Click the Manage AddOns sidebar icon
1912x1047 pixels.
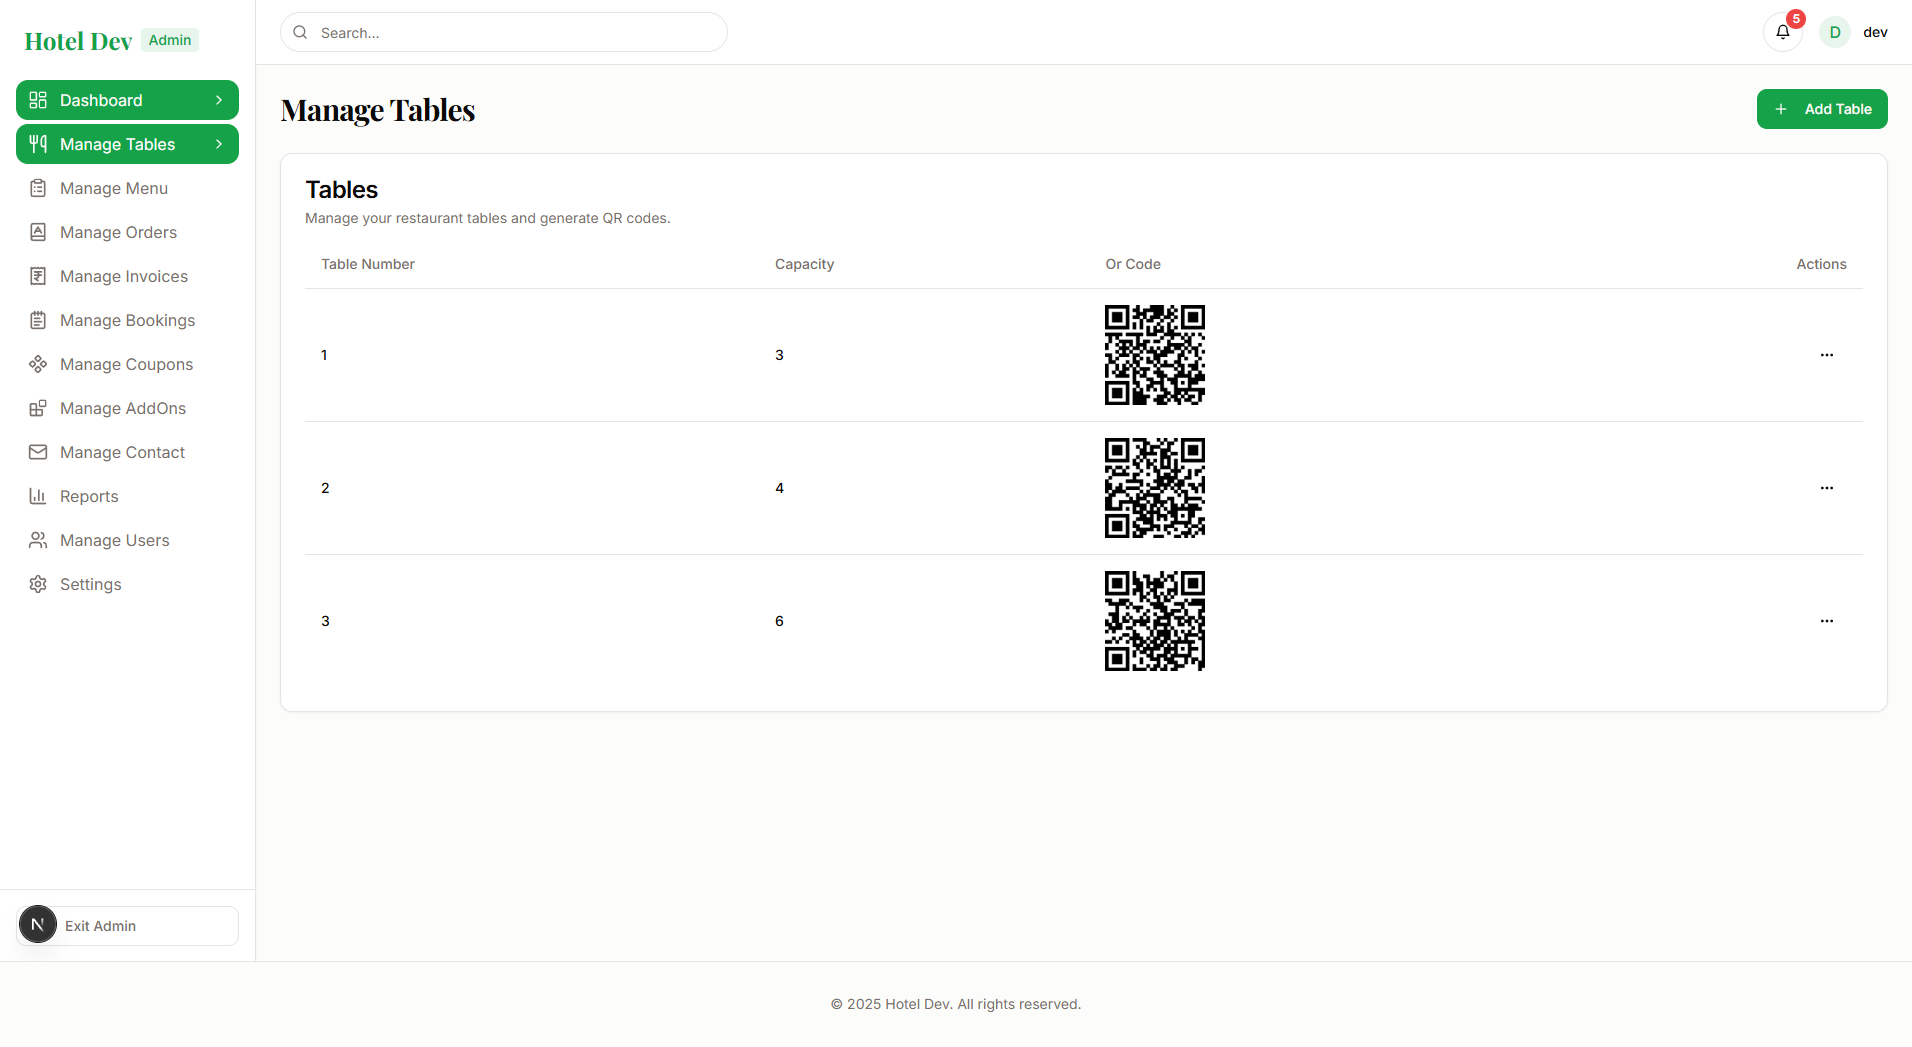pos(38,408)
